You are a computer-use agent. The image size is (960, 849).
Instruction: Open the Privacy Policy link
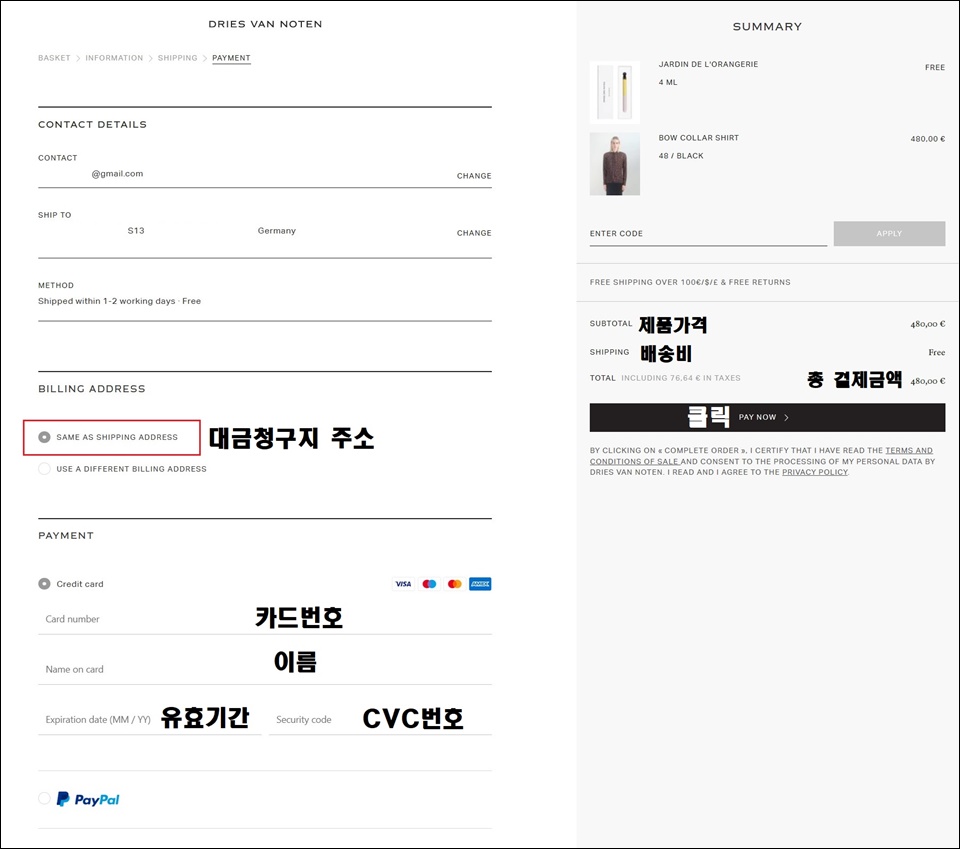(815, 472)
